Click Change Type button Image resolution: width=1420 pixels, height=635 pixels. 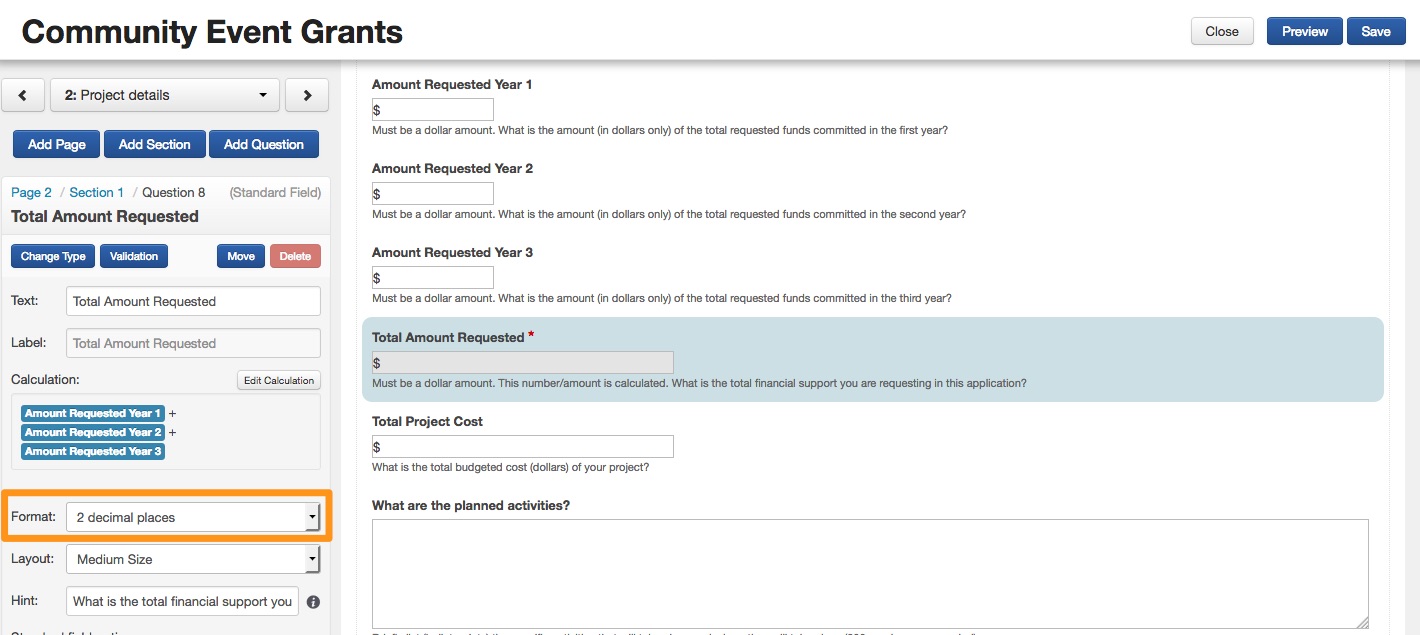(x=53, y=256)
